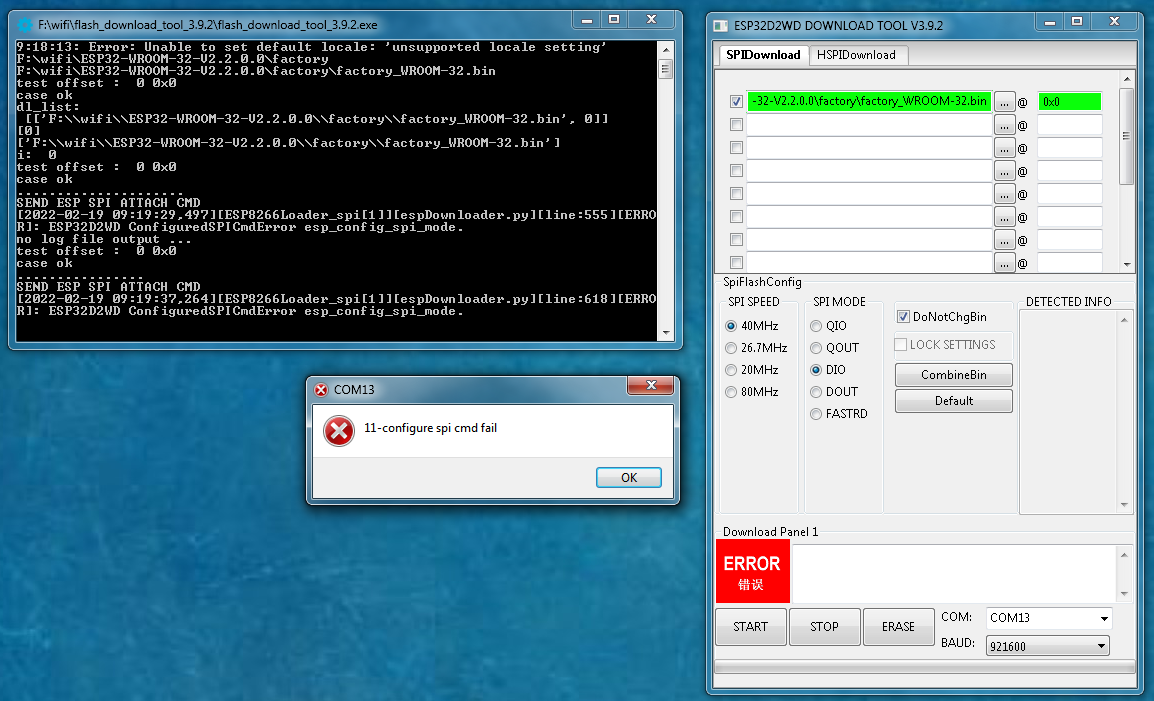Viewport: 1154px width, 701px height.
Task: Click the CombineBin button
Action: pyautogui.click(x=954, y=375)
